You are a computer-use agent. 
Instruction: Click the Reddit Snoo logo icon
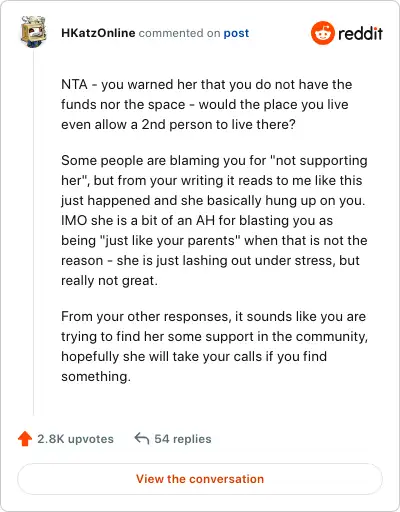[323, 33]
